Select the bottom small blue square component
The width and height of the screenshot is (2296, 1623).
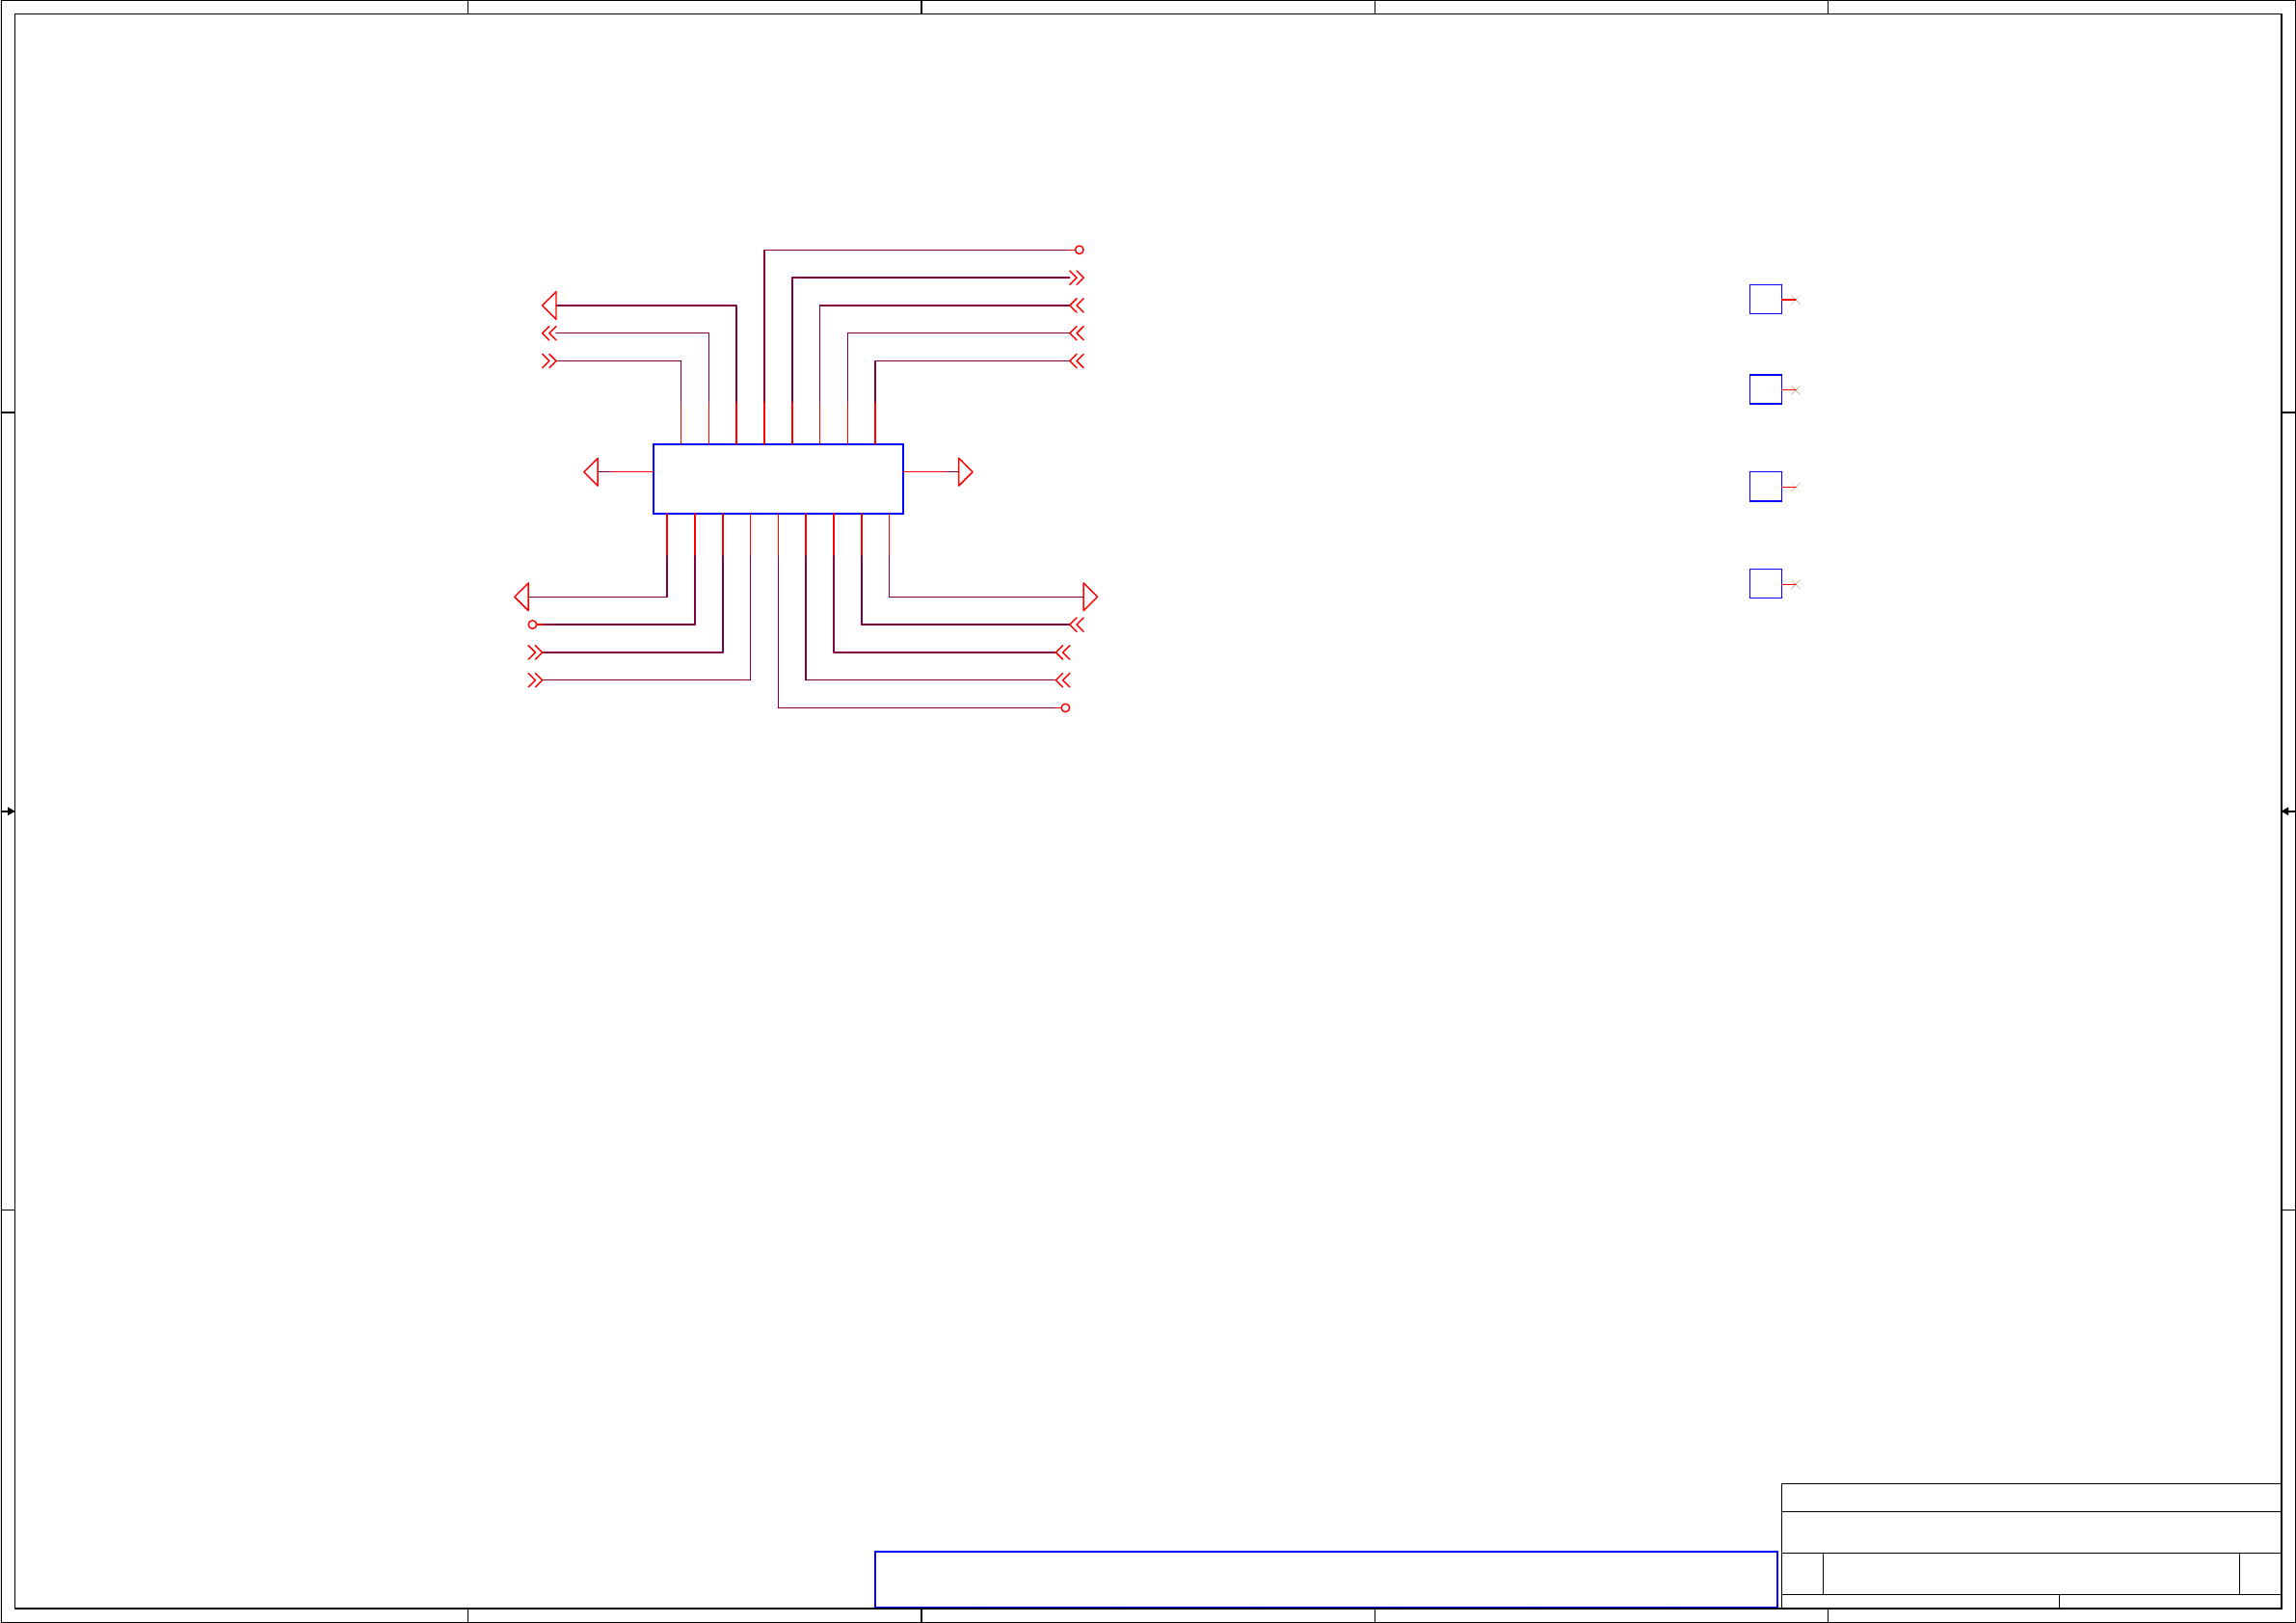pyautogui.click(x=1765, y=583)
